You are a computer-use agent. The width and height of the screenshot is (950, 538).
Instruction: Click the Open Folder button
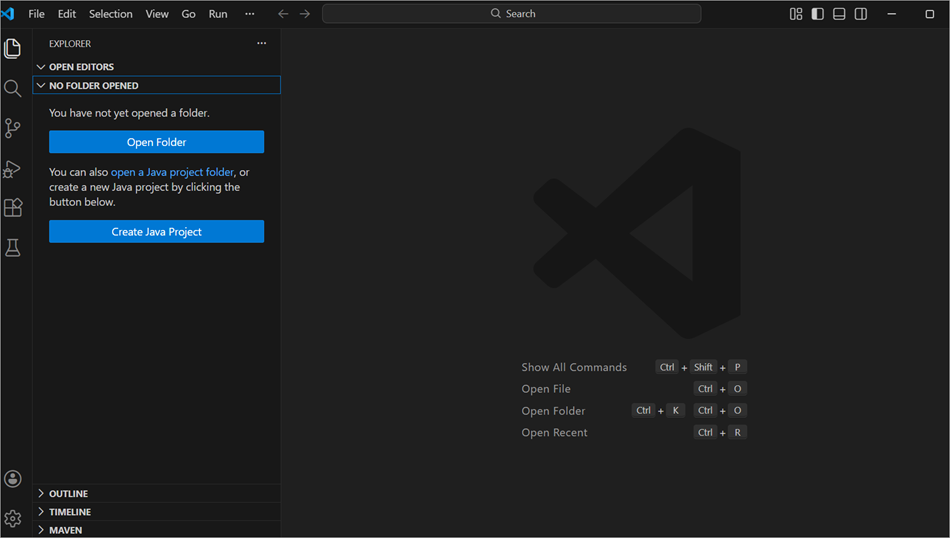pyautogui.click(x=156, y=142)
